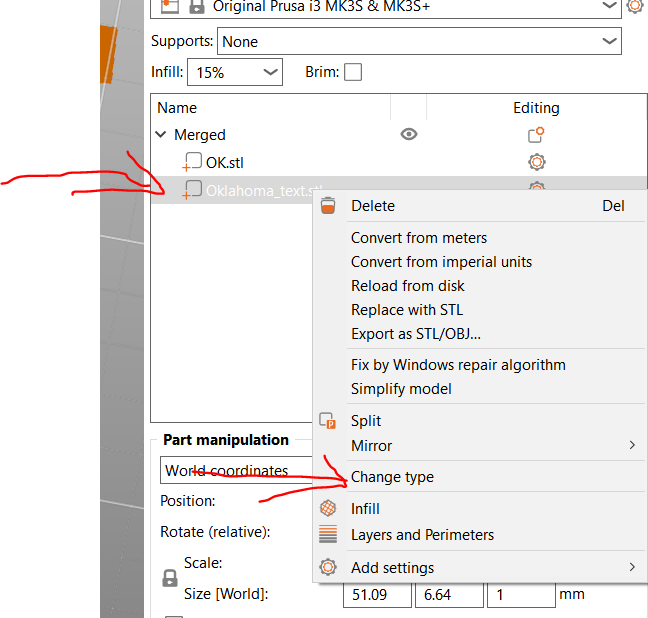Expand Add settings submenu arrow

click(632, 567)
